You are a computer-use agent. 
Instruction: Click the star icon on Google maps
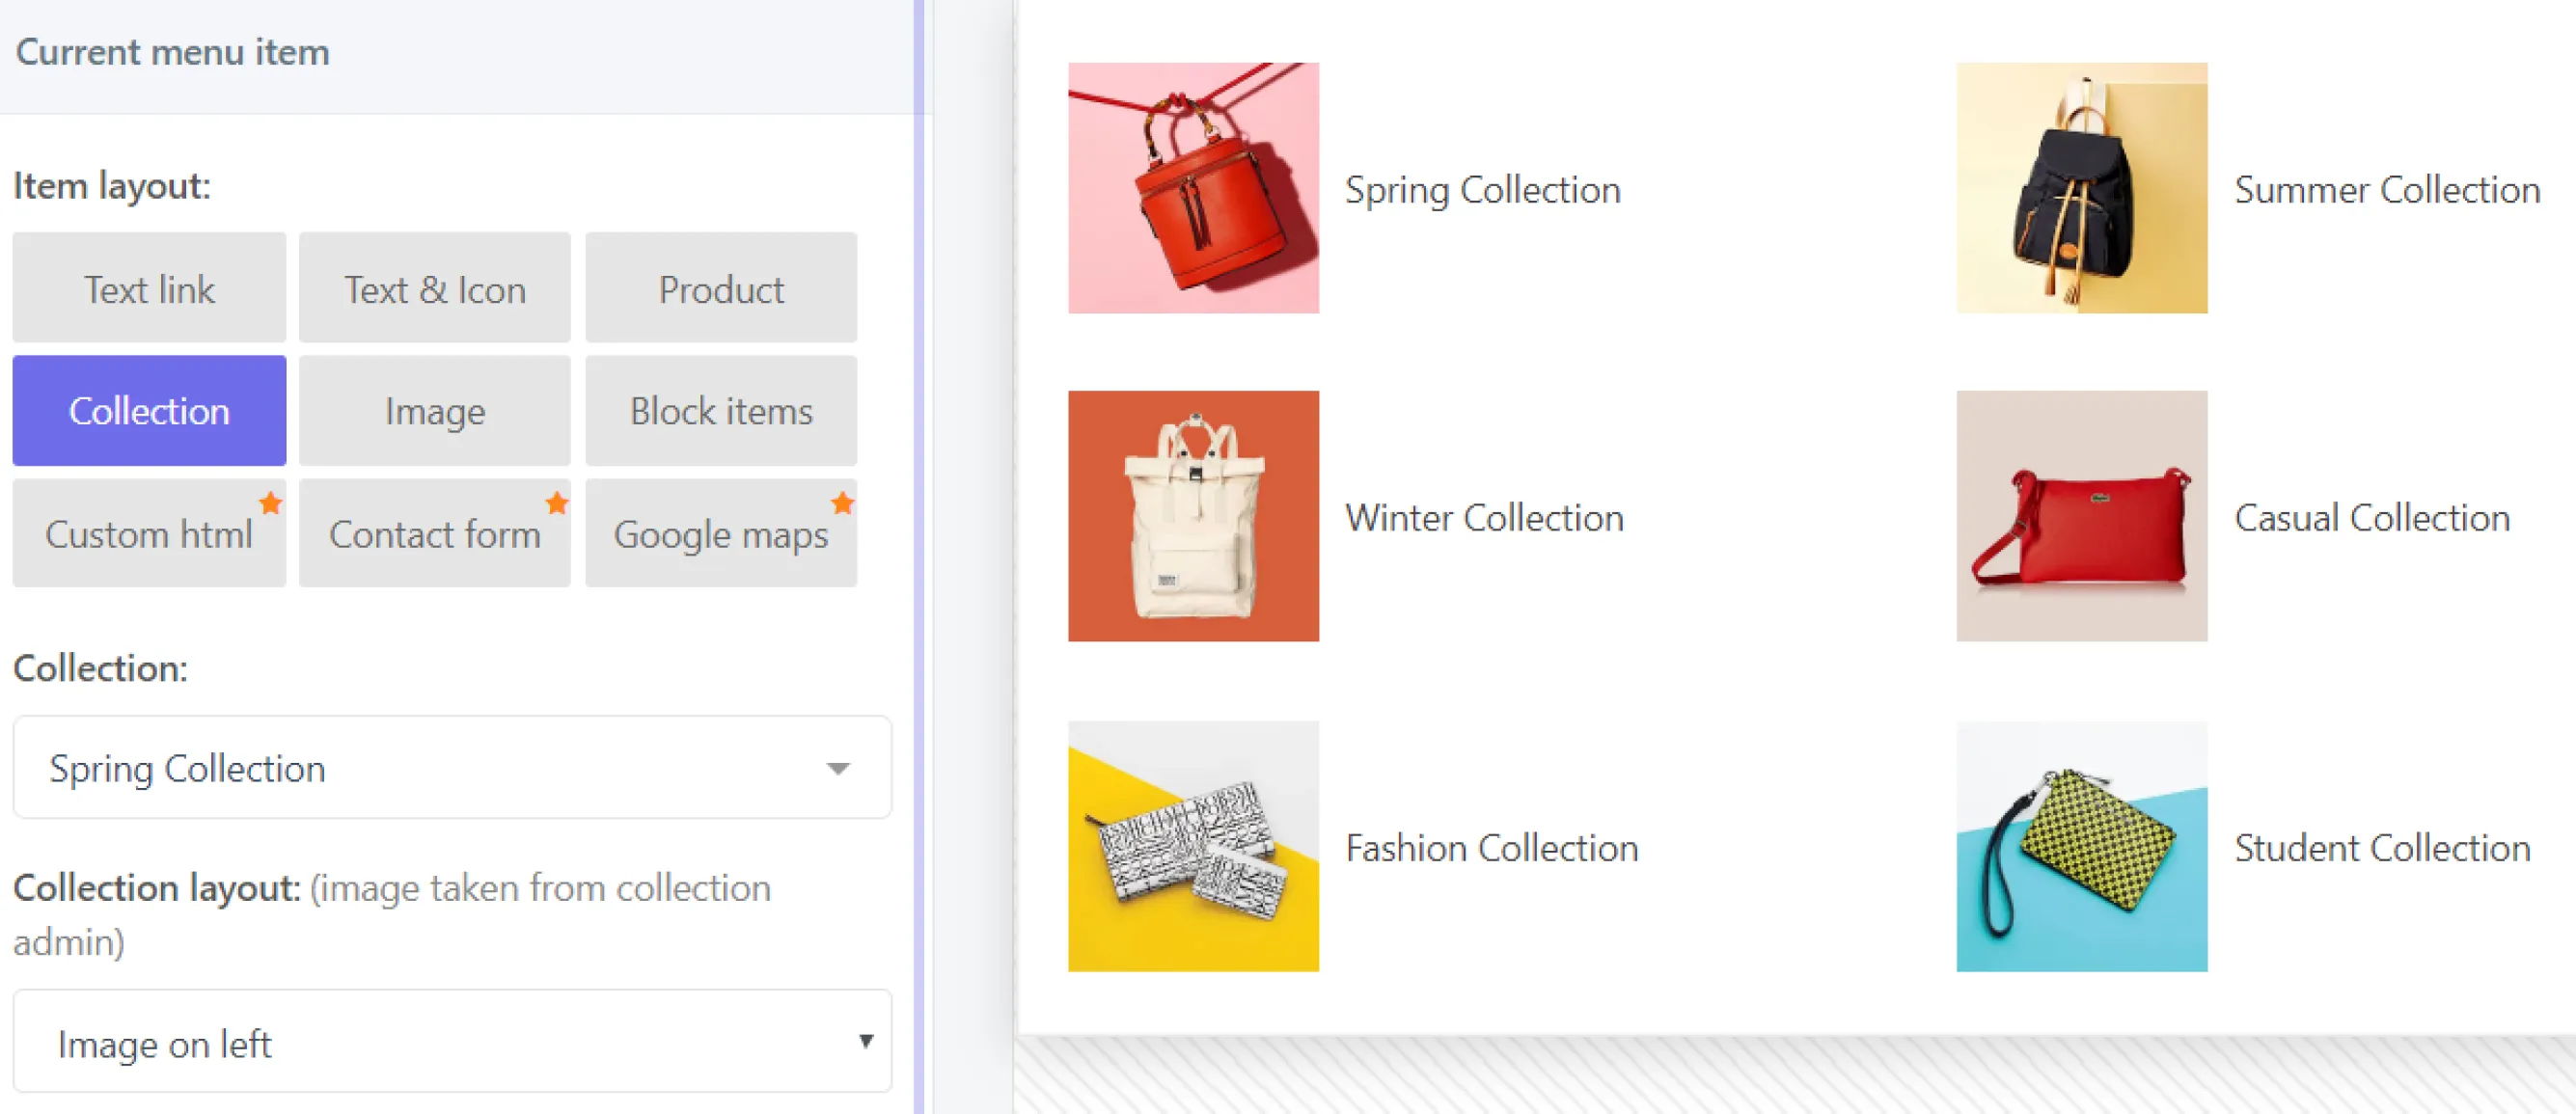[x=843, y=503]
